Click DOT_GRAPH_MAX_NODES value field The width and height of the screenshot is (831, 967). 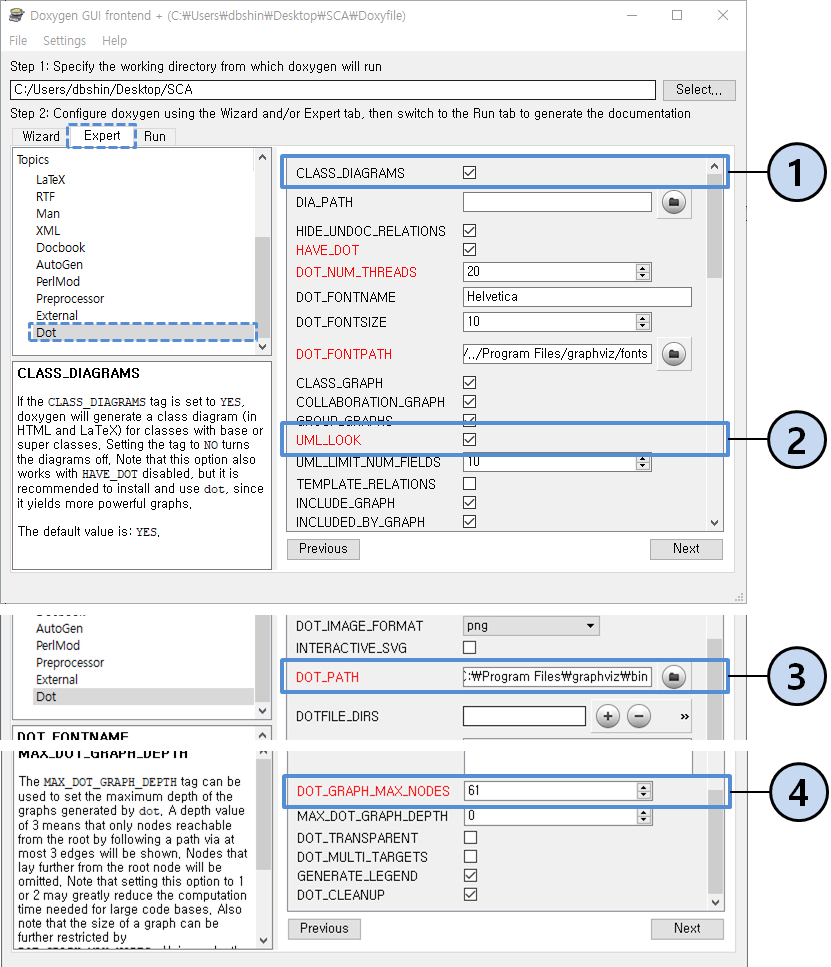[550, 791]
